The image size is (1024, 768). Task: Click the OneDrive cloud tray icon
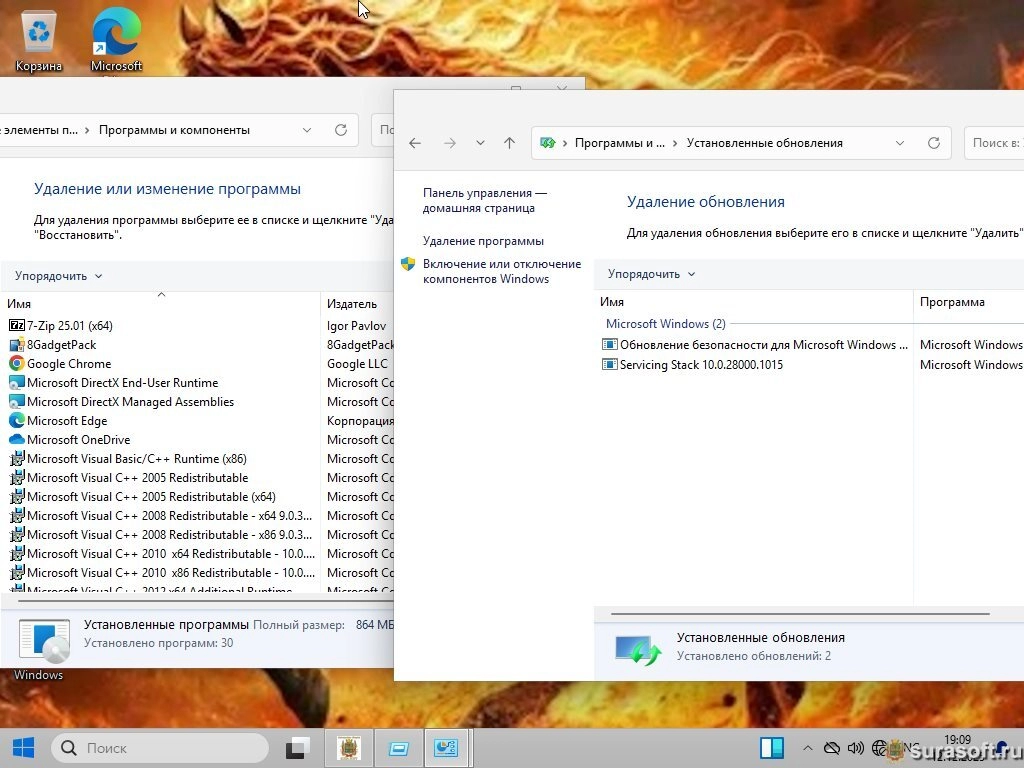[831, 748]
